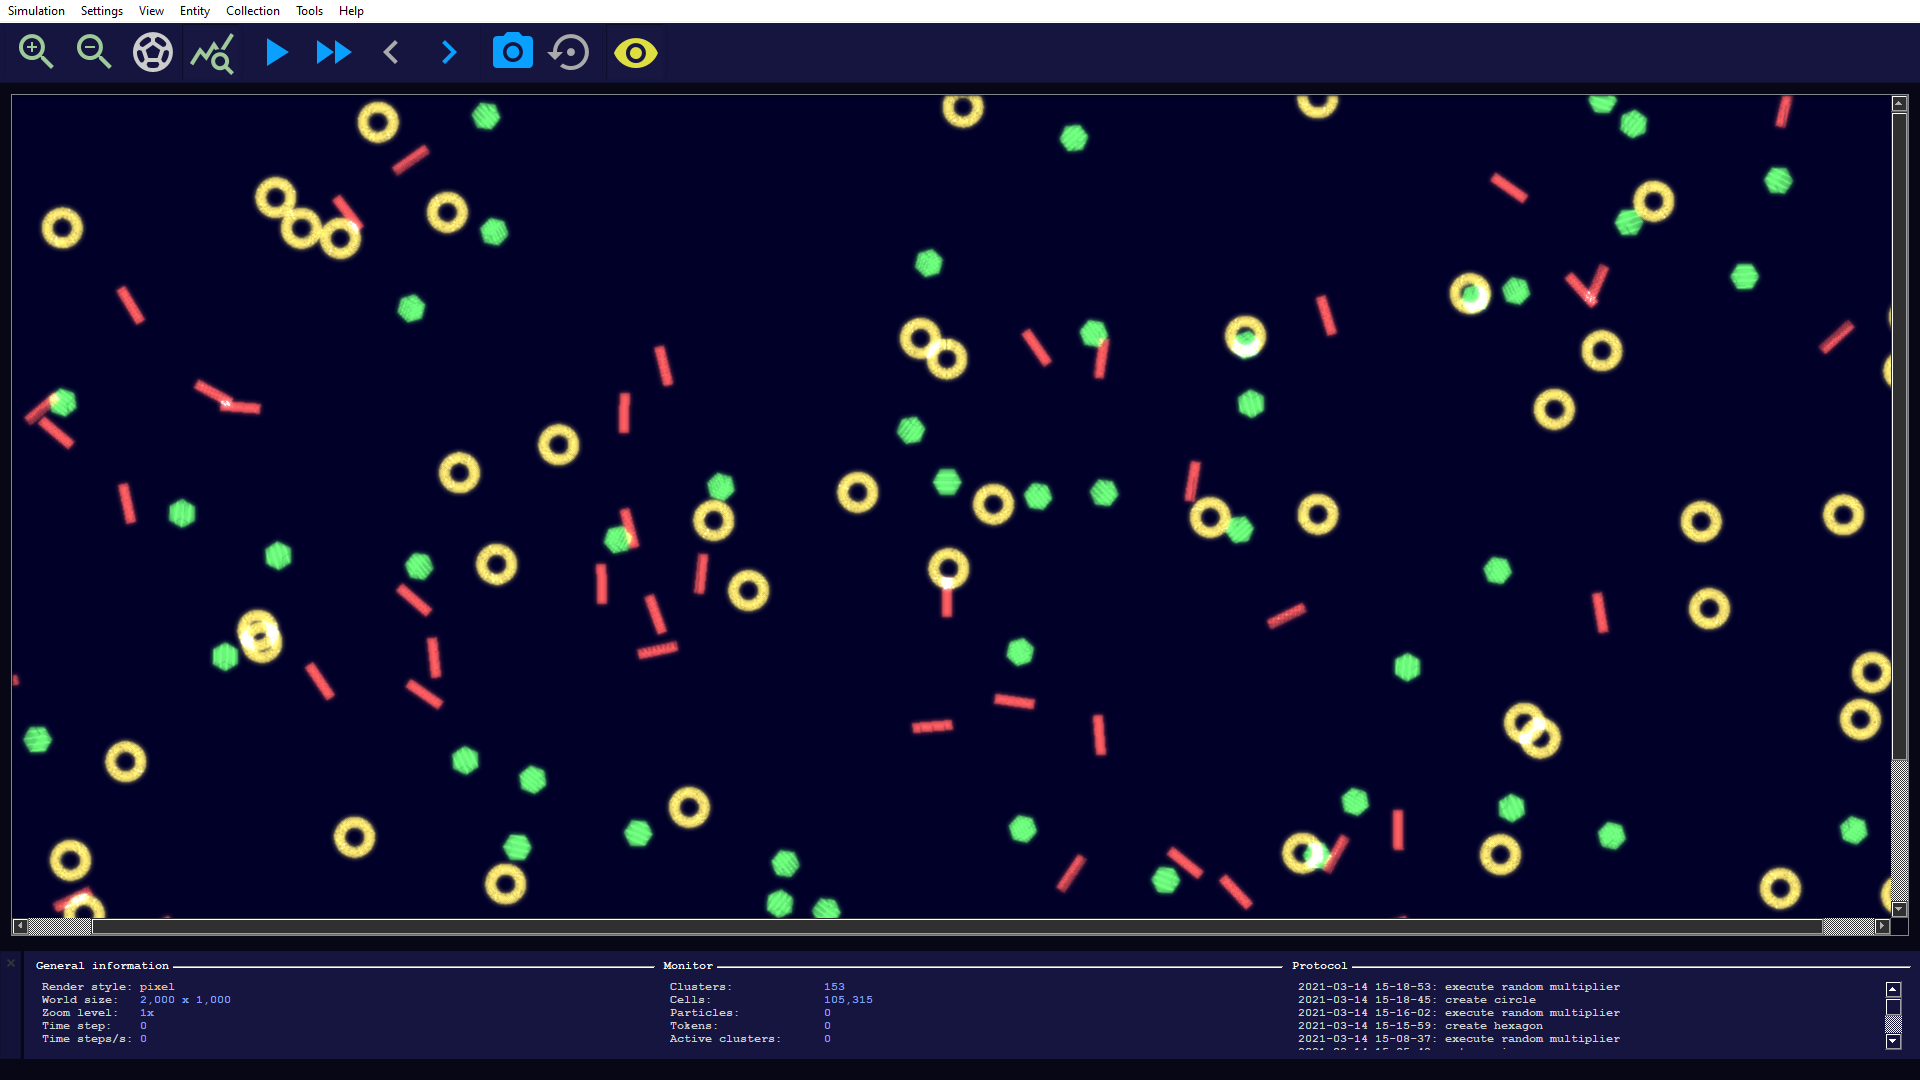Open the Entity menu
The image size is (1920, 1080).
point(194,11)
